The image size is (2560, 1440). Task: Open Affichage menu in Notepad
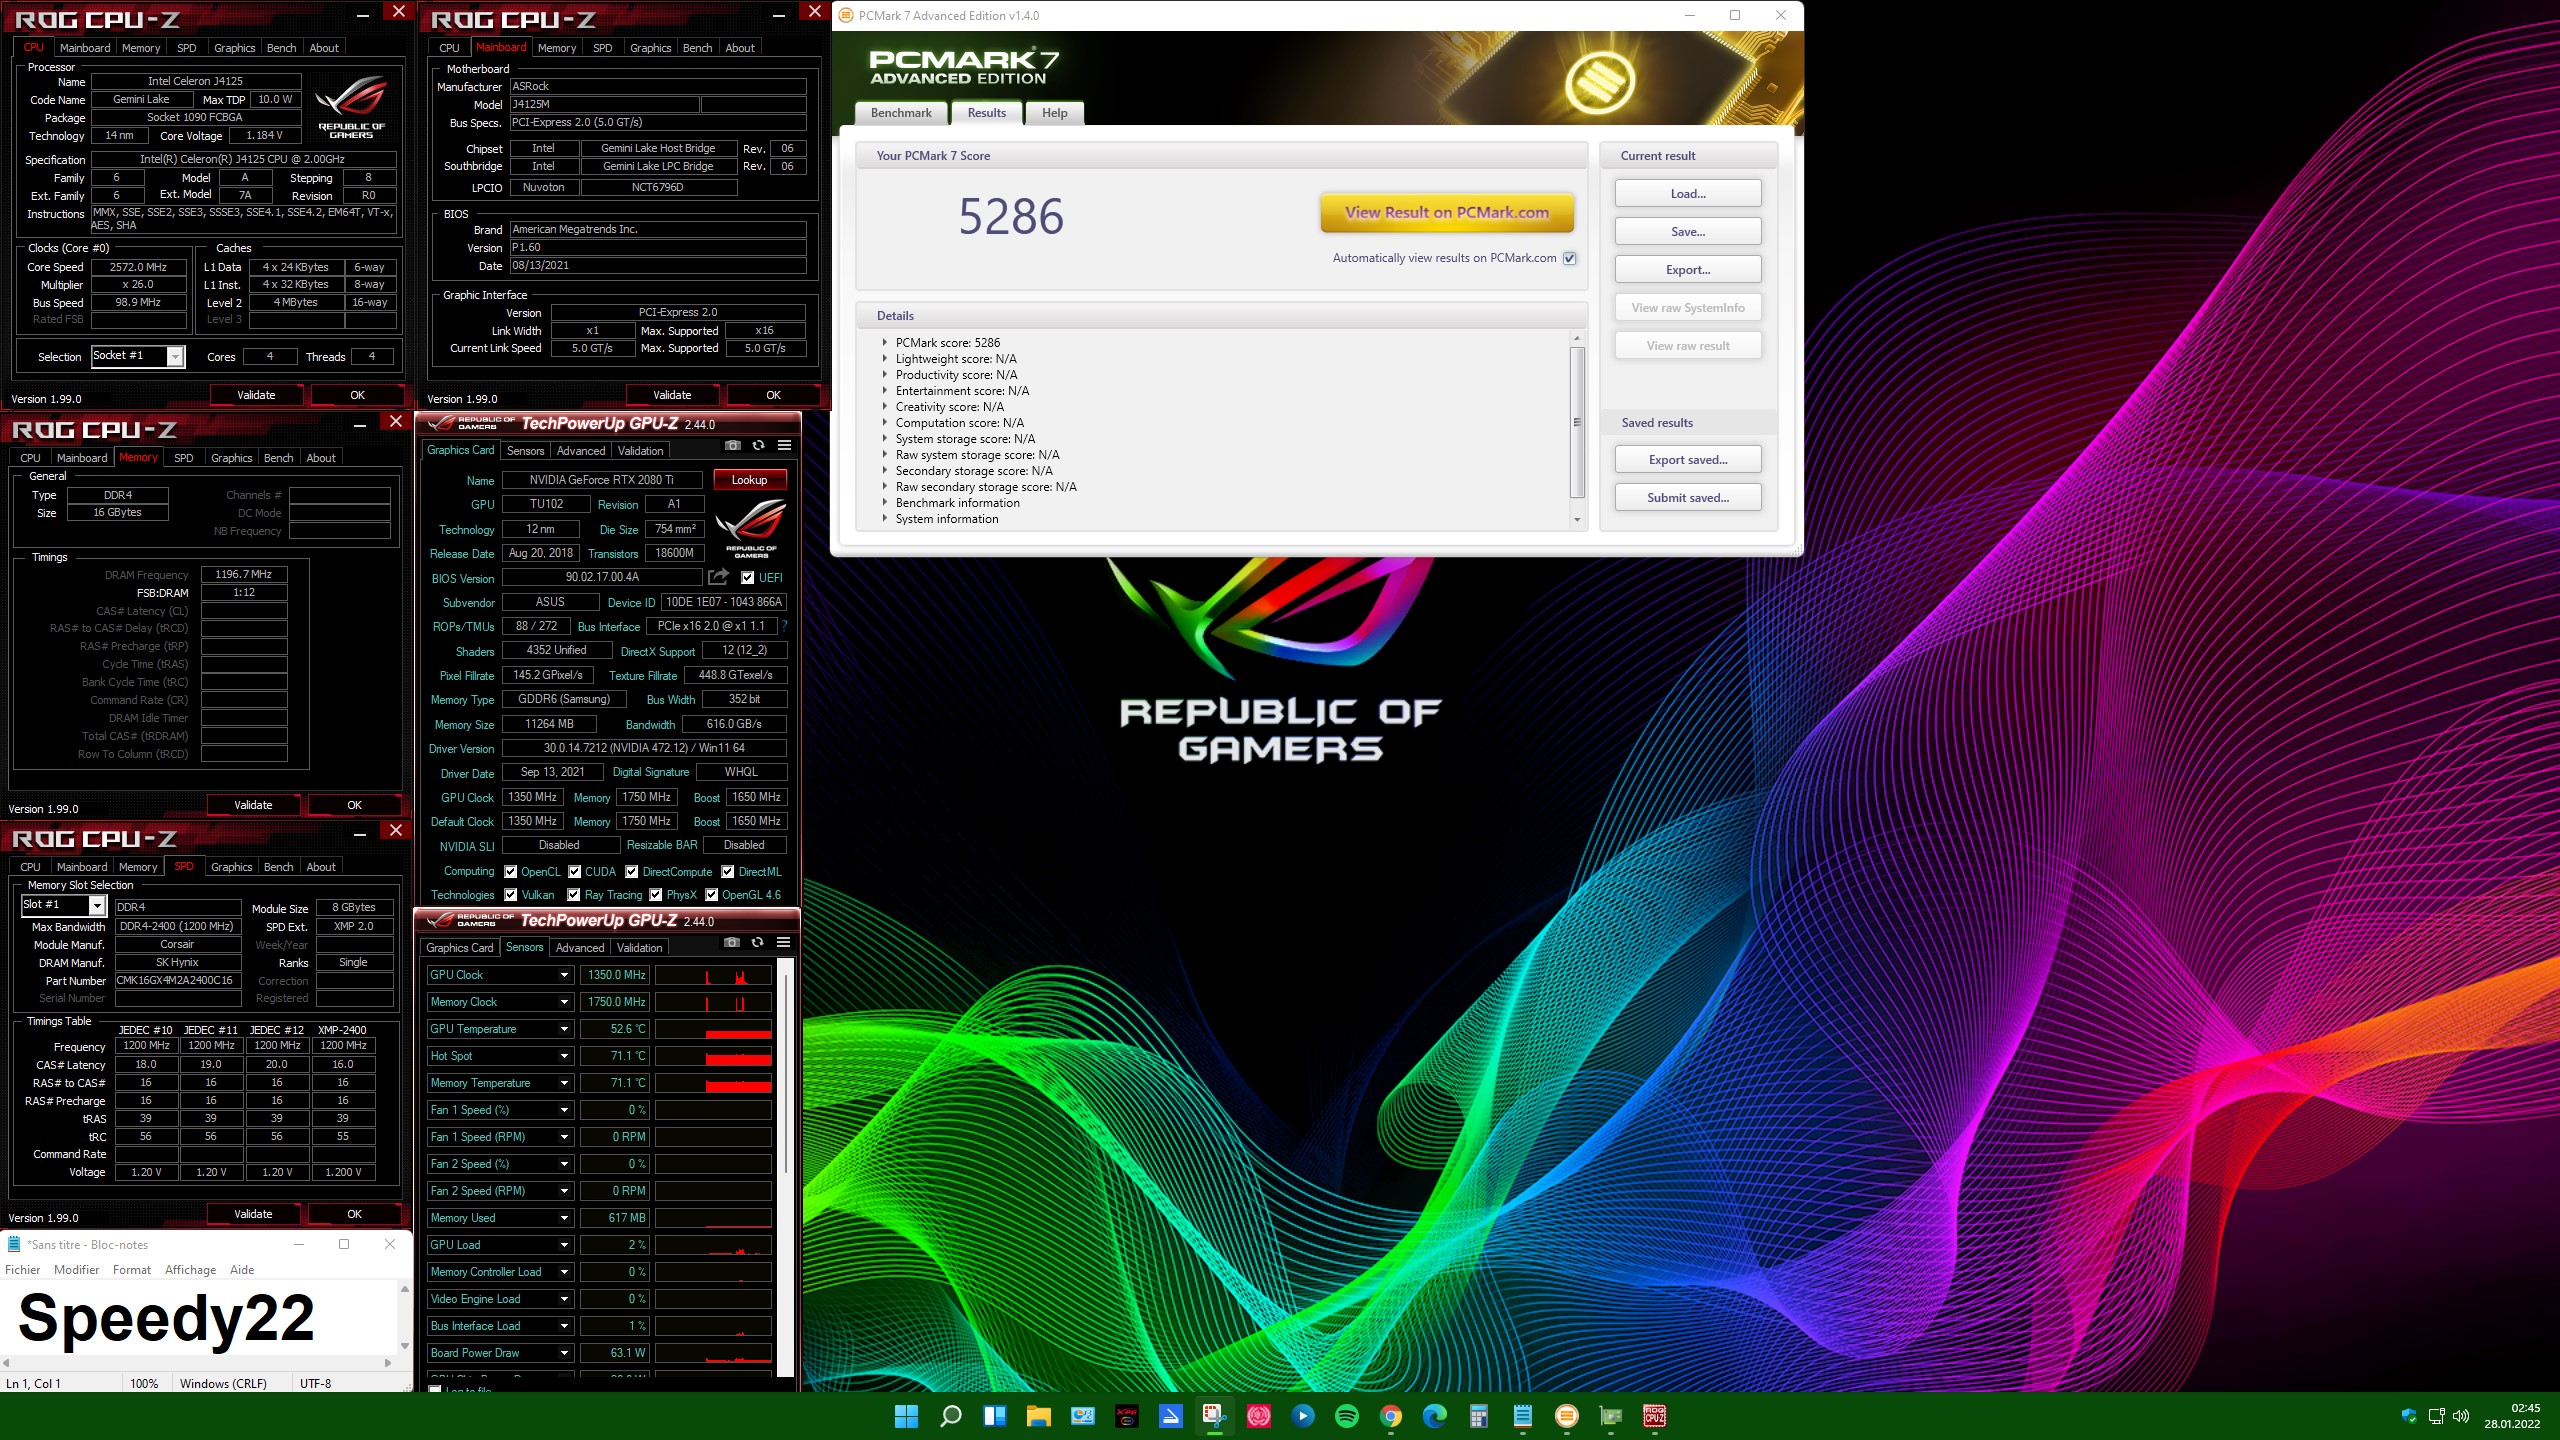190,1270
